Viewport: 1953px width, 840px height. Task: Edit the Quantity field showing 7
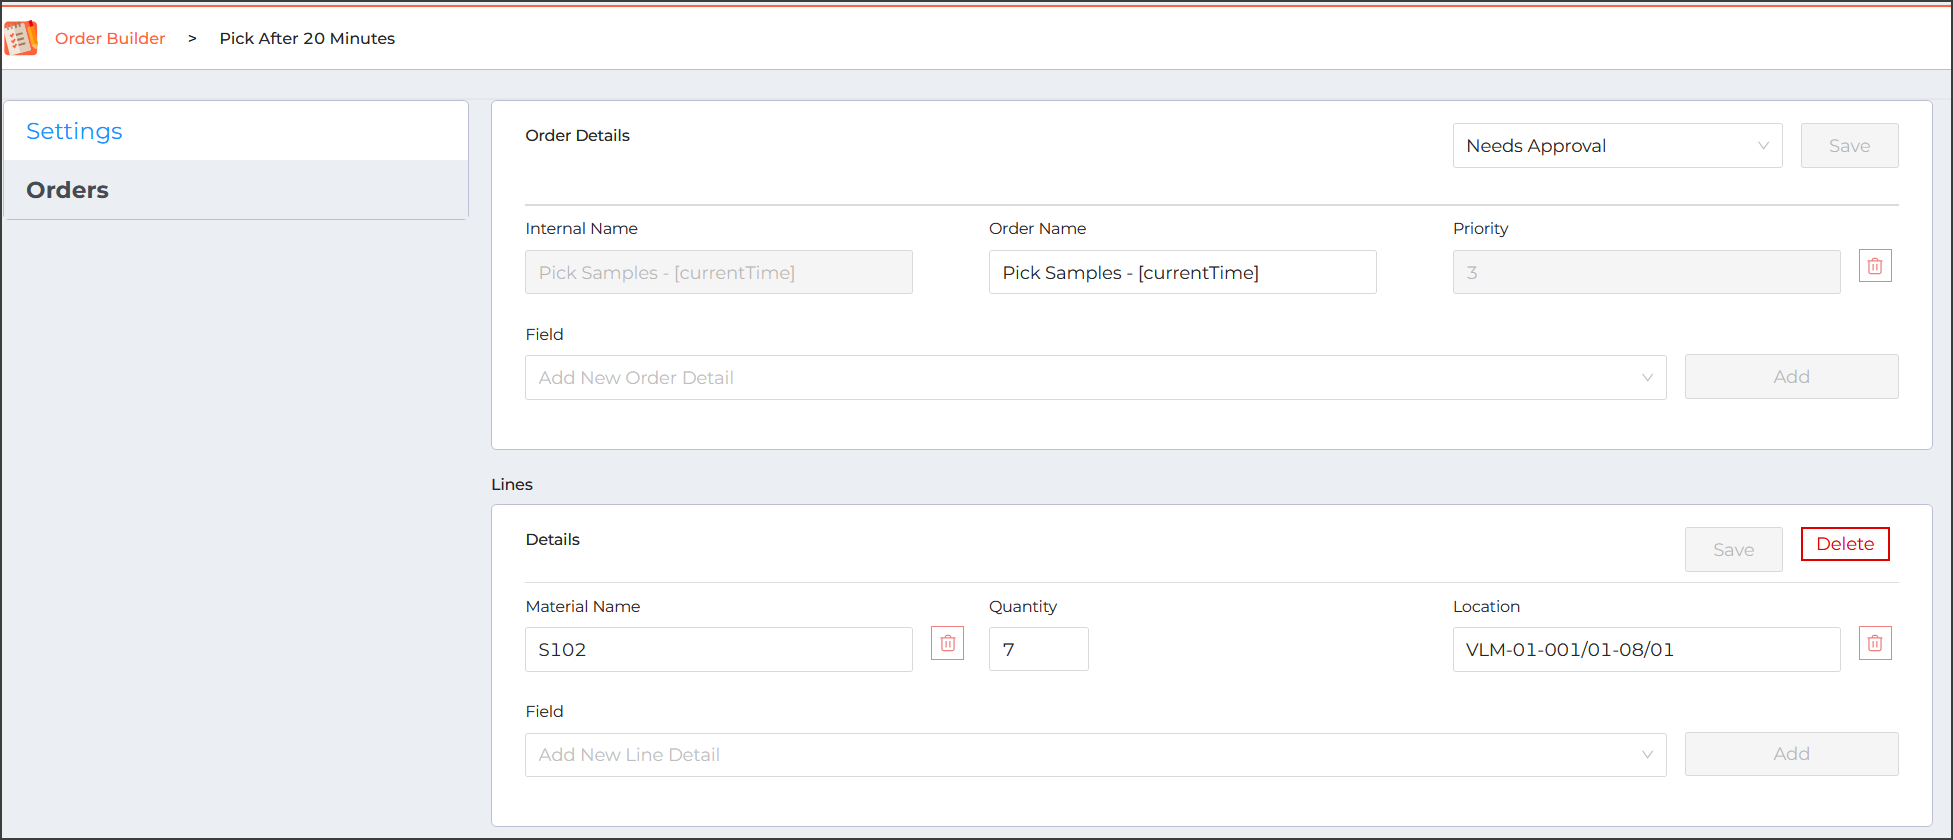1038,650
